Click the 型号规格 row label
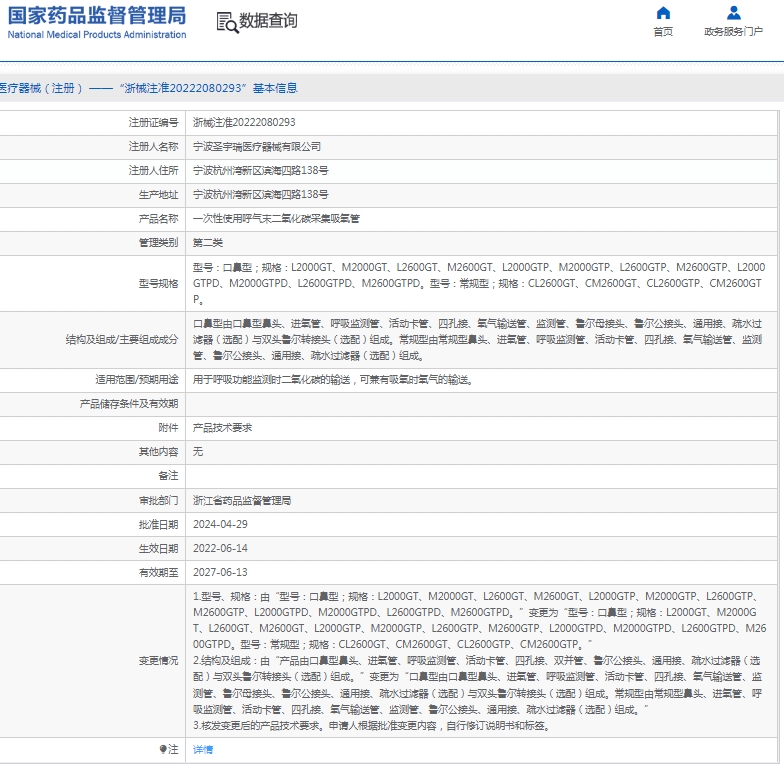The image size is (784, 769). point(158,284)
